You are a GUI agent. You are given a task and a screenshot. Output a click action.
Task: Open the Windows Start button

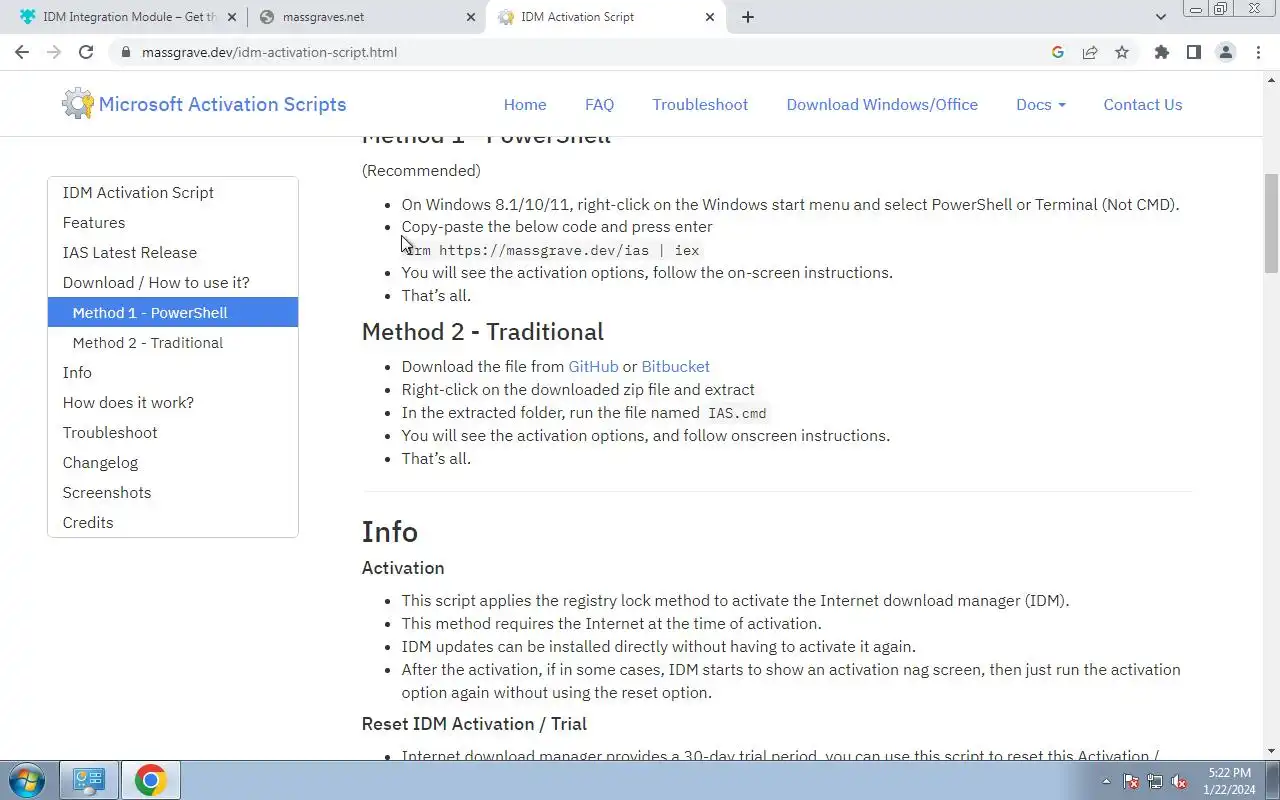click(x=26, y=780)
